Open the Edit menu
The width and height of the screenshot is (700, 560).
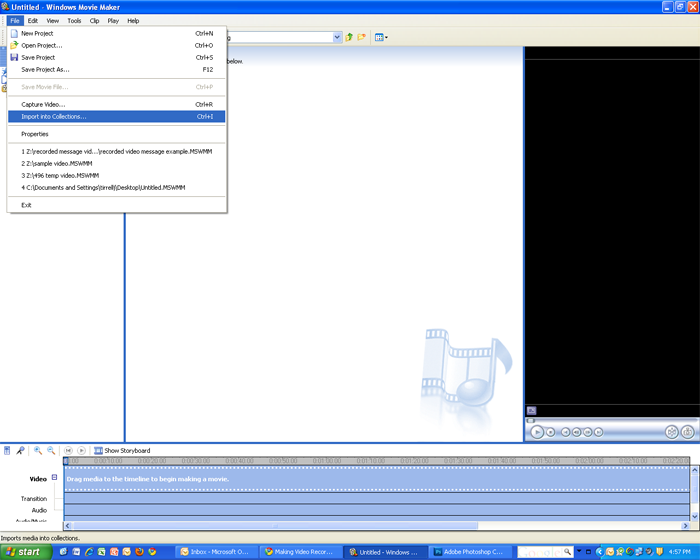33,21
